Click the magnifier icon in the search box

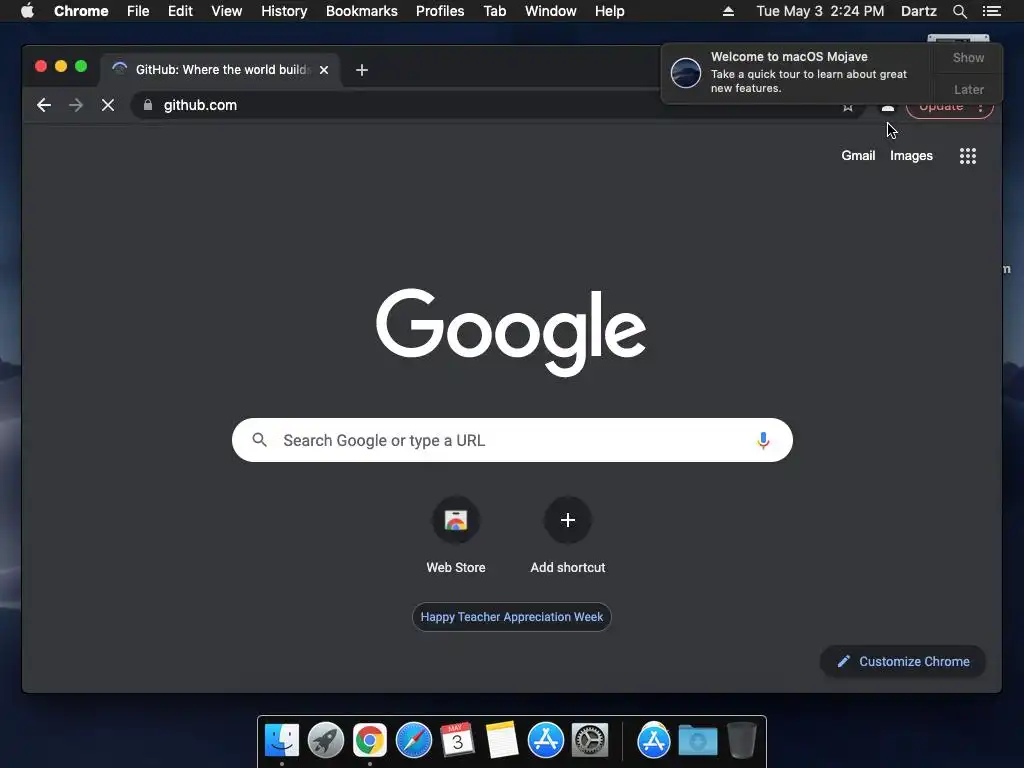coord(259,440)
